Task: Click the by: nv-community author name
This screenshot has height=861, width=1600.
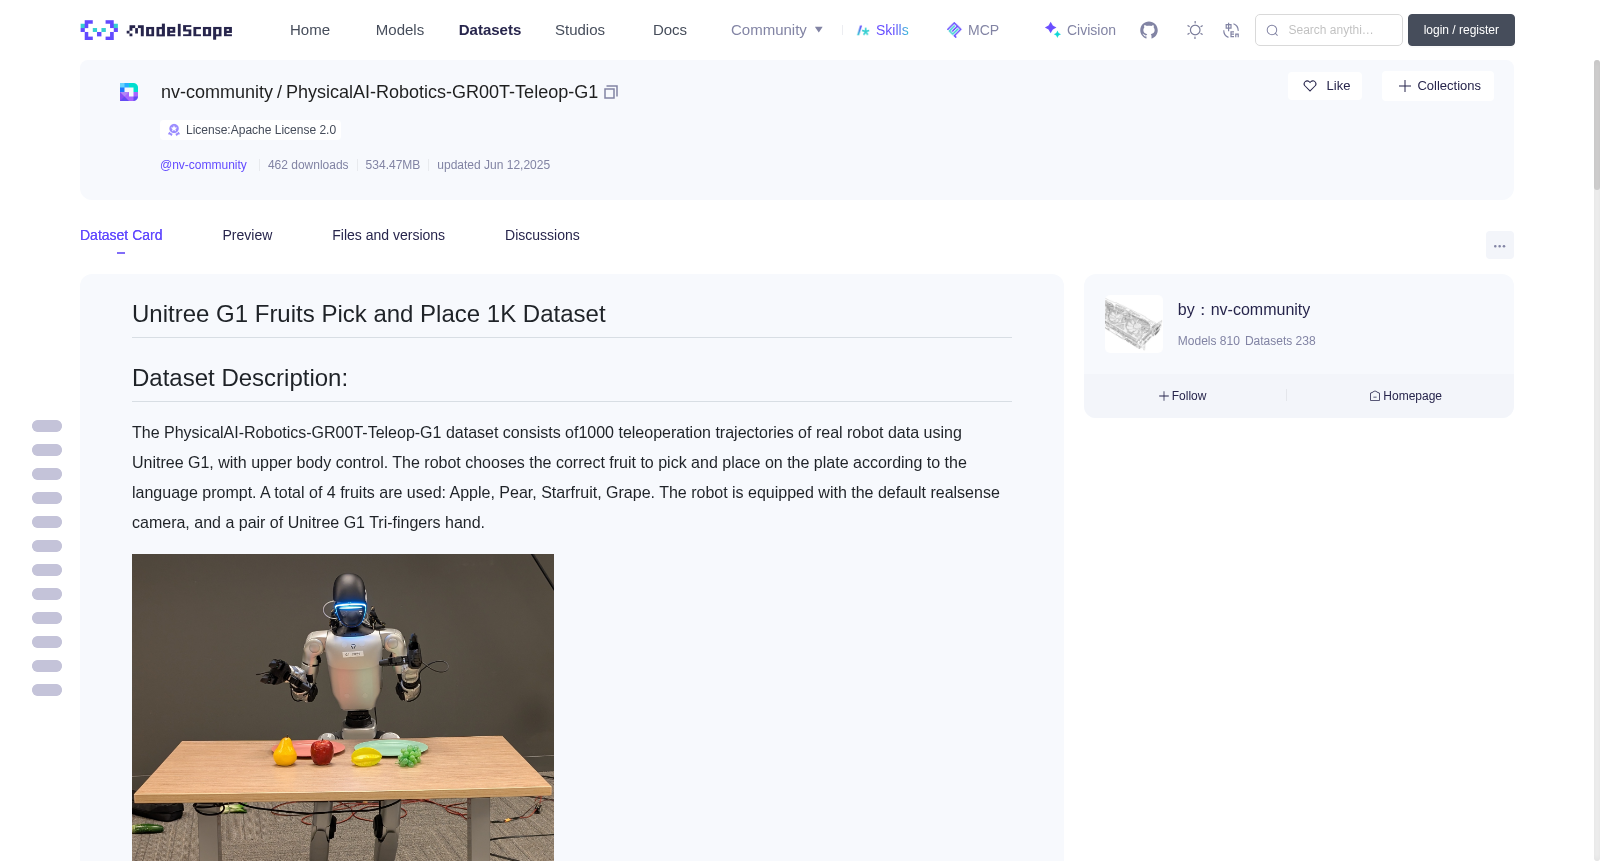Action: point(1244,310)
